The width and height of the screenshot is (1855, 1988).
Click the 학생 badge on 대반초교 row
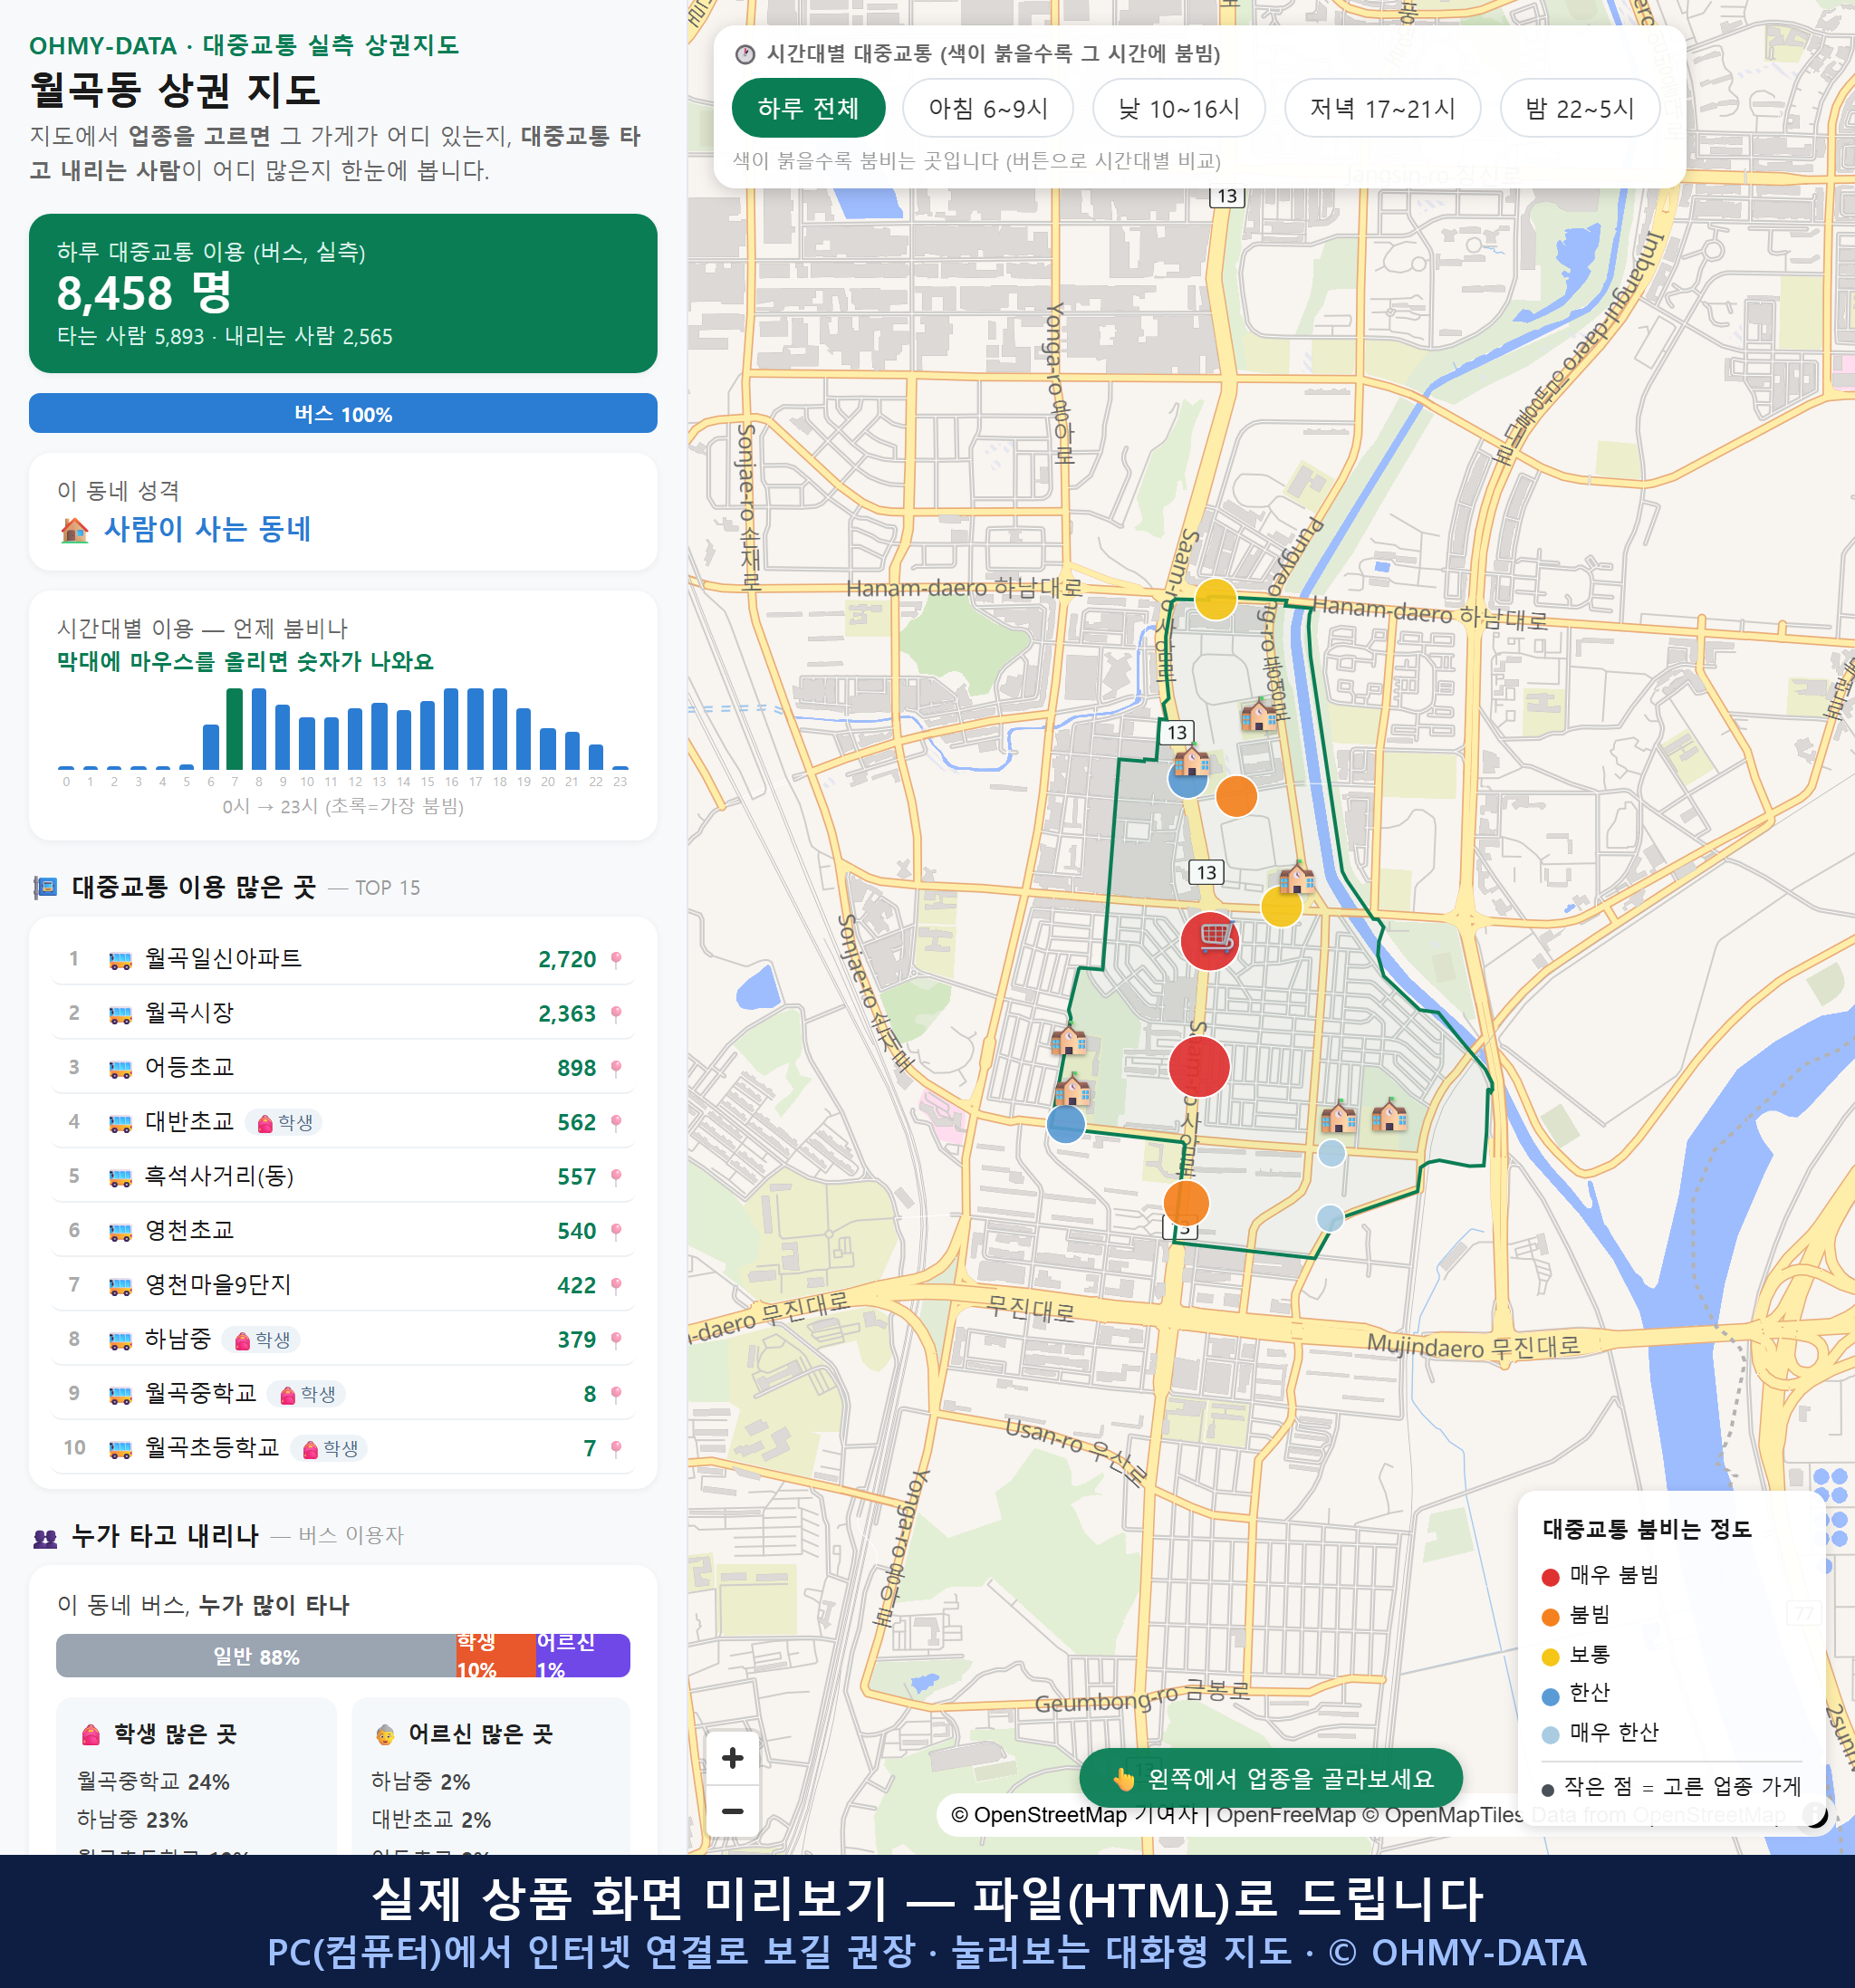[x=284, y=1122]
